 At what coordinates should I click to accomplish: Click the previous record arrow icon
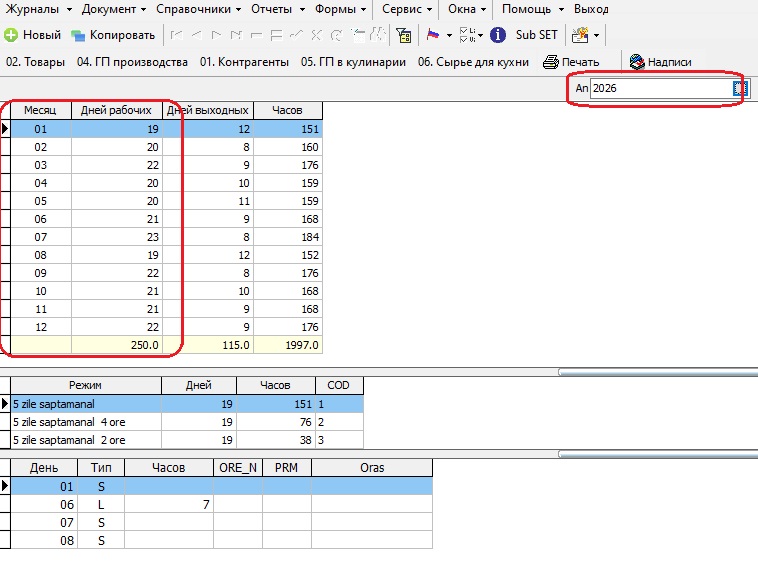coord(196,35)
